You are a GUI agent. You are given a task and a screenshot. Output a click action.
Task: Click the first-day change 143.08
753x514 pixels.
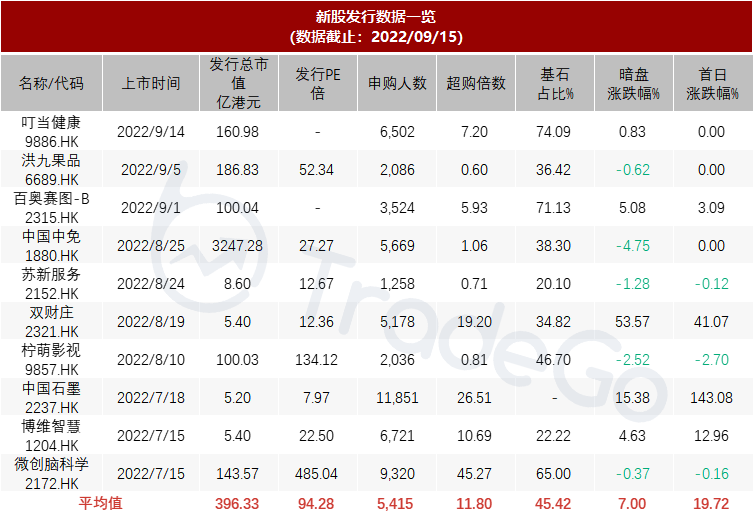(x=711, y=397)
